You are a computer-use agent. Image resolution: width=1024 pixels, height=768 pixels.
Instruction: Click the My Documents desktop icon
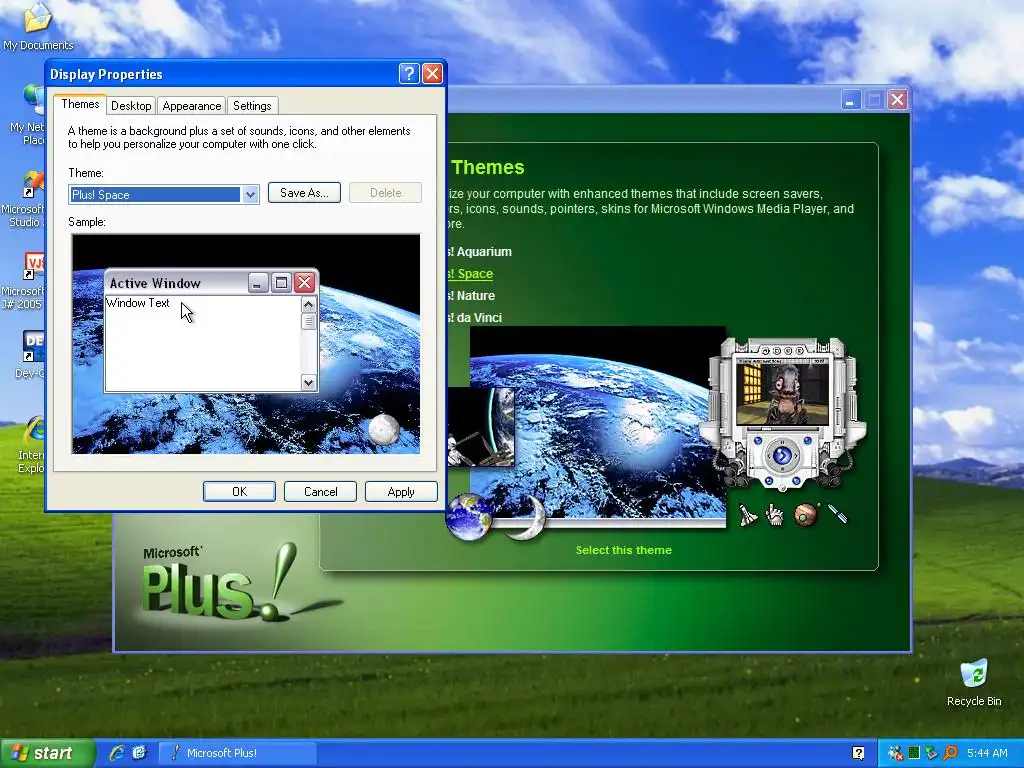click(38, 26)
